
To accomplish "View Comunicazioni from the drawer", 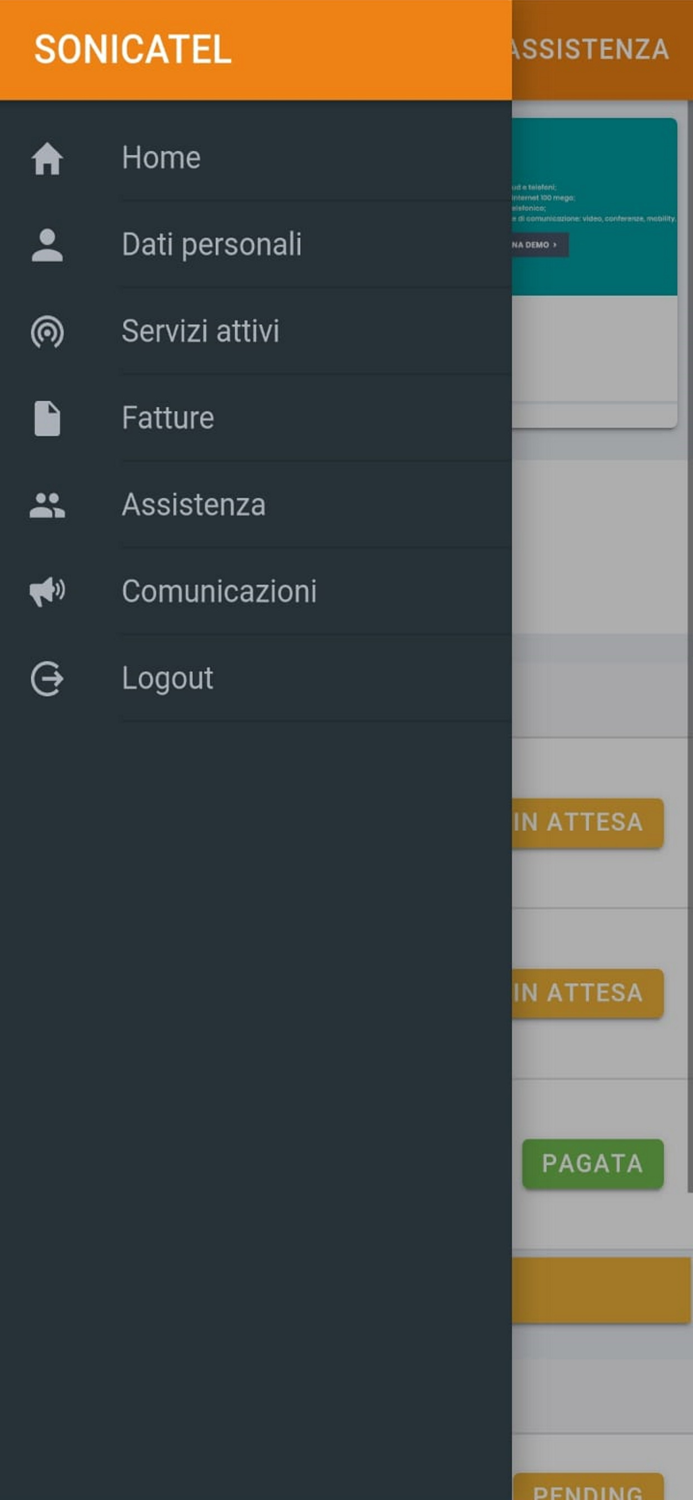I will click(x=219, y=592).
